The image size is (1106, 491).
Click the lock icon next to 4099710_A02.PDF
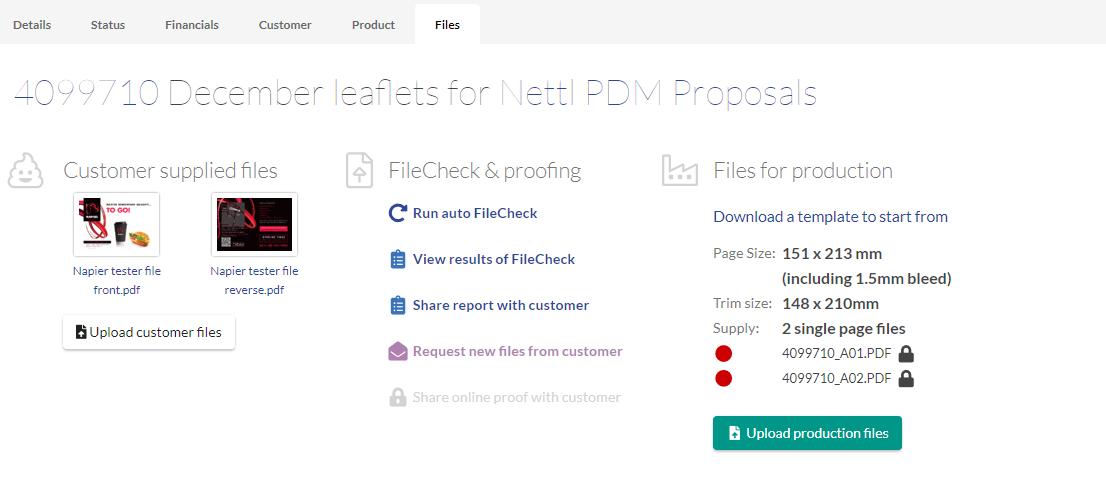coord(907,380)
